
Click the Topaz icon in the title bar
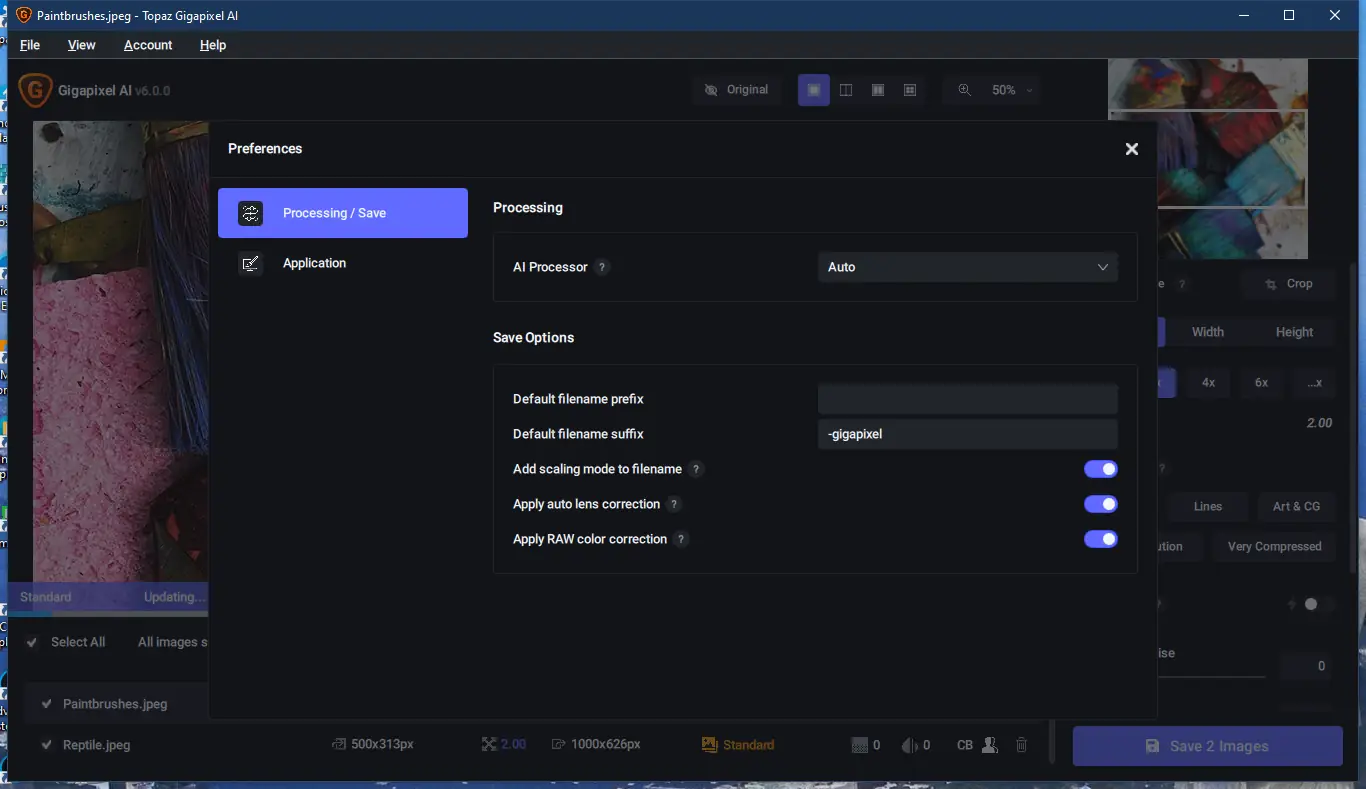point(24,15)
